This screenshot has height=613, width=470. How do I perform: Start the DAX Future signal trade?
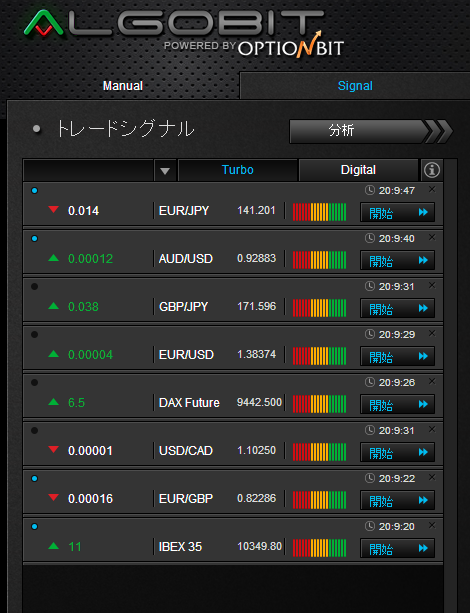point(397,404)
